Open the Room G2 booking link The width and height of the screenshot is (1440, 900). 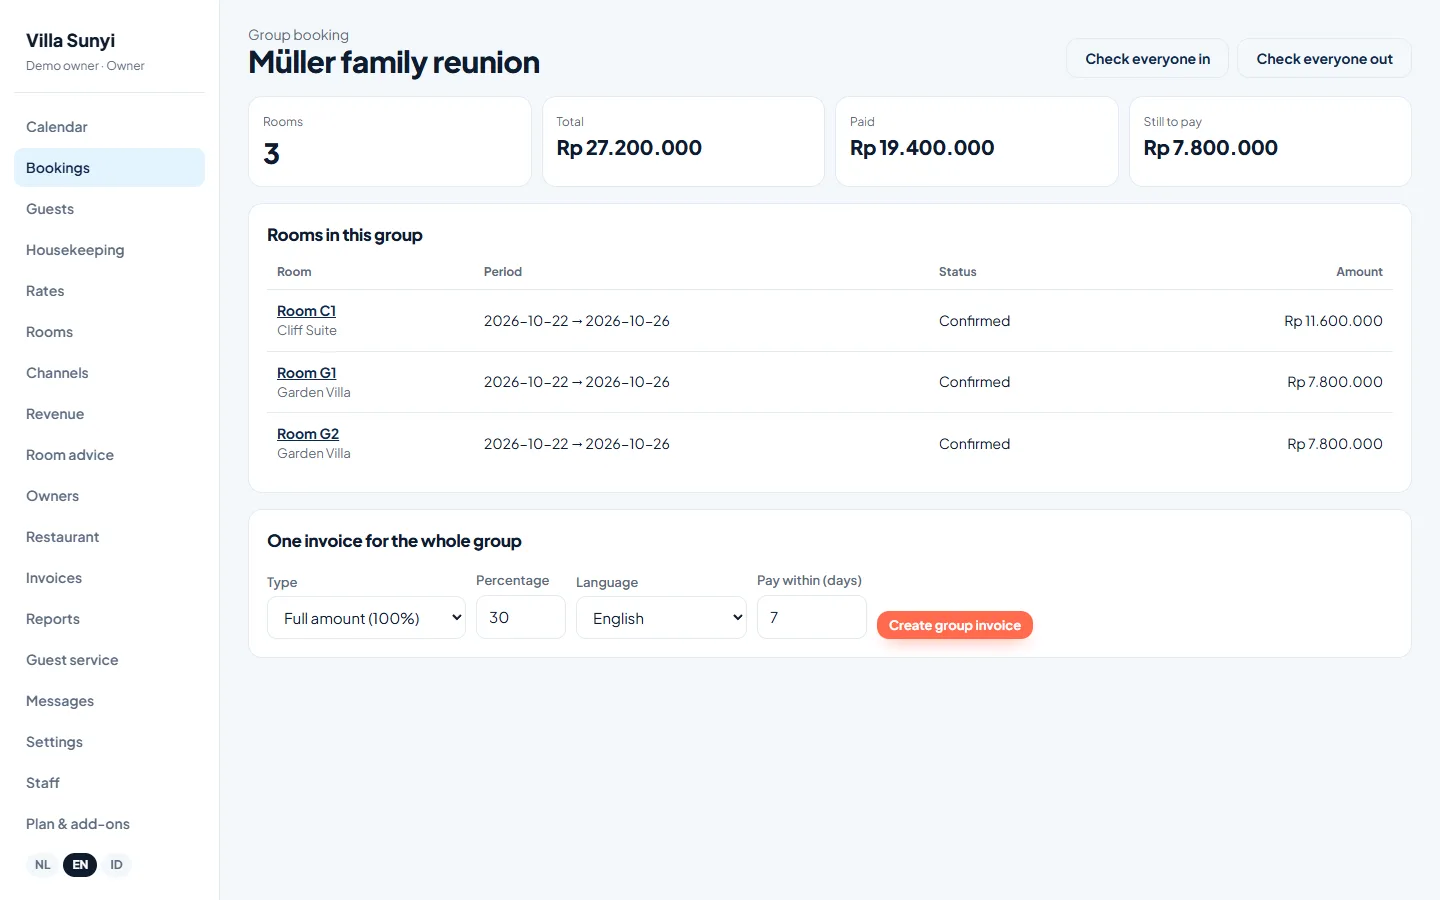coord(308,434)
